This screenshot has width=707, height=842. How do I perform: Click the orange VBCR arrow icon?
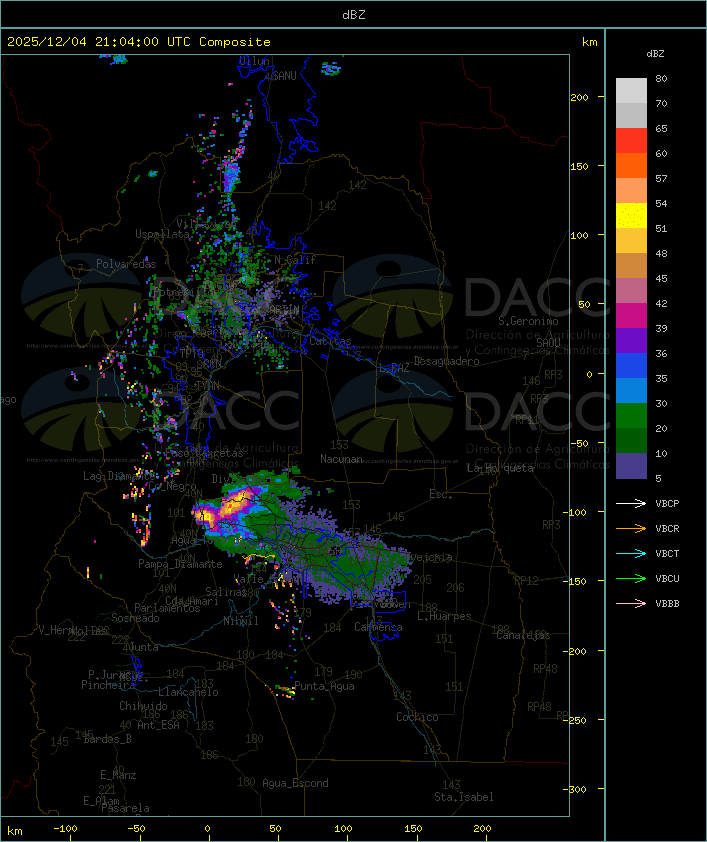(x=631, y=528)
